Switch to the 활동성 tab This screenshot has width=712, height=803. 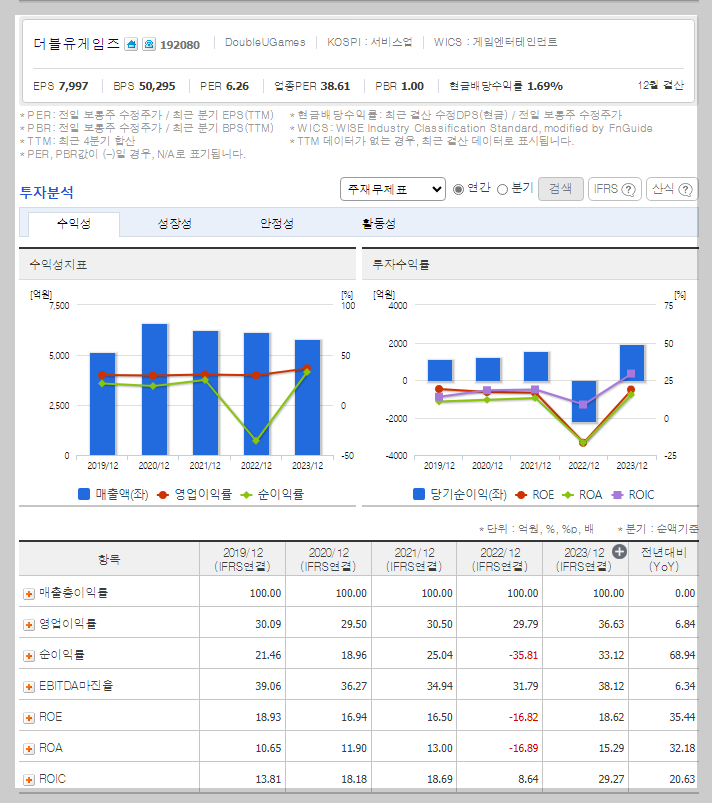coord(379,224)
